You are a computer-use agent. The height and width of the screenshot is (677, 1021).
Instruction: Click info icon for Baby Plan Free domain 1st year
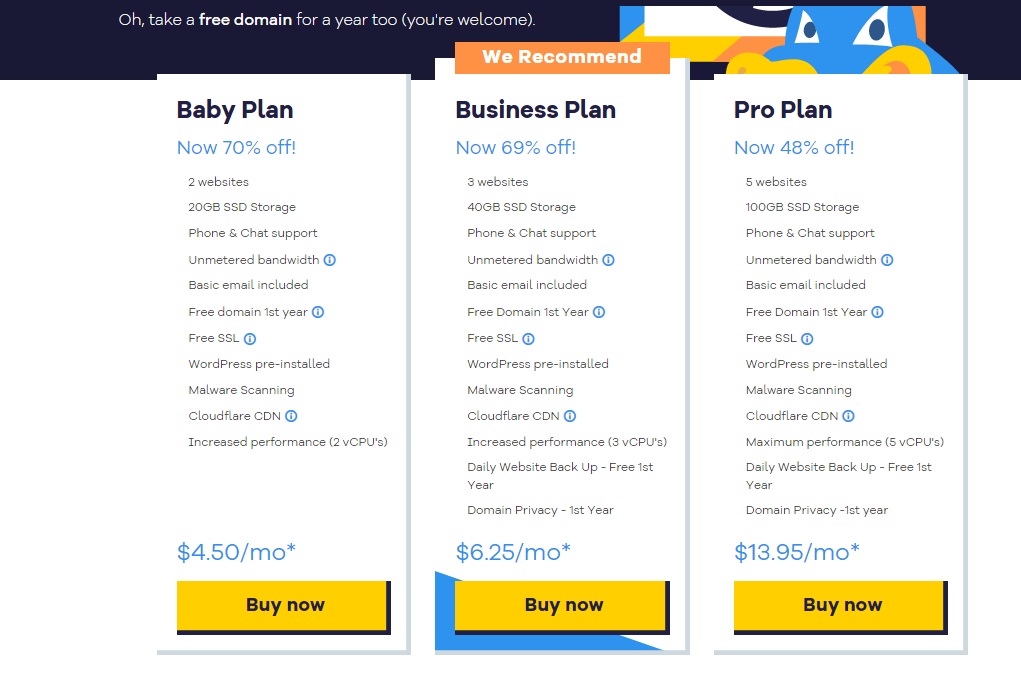point(318,312)
